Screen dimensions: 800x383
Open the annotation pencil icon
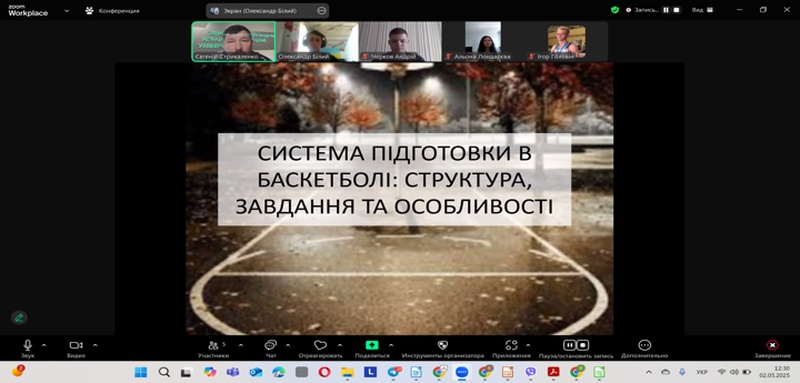tap(19, 318)
